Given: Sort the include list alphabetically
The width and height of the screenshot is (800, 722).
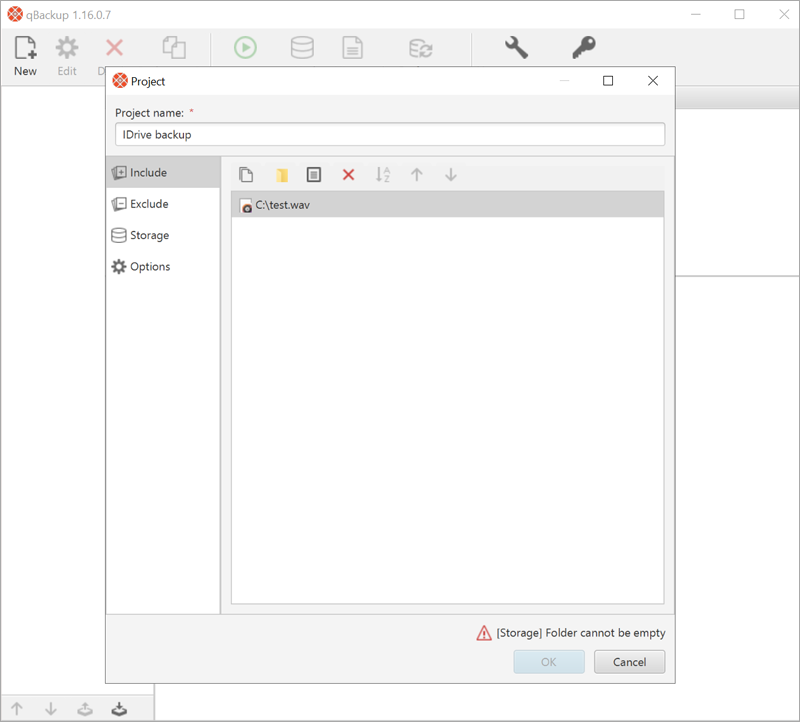Looking at the screenshot, I should pyautogui.click(x=383, y=175).
